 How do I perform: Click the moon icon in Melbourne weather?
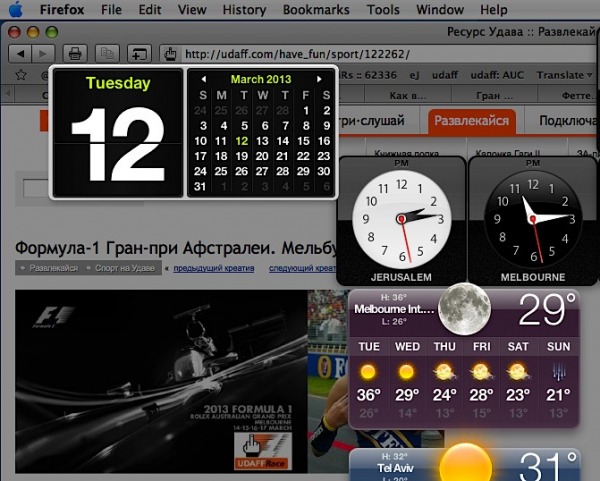click(465, 309)
